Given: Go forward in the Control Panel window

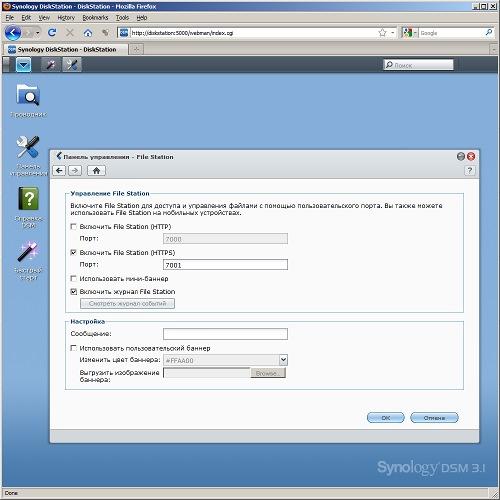Looking at the screenshot, I should point(75,171).
